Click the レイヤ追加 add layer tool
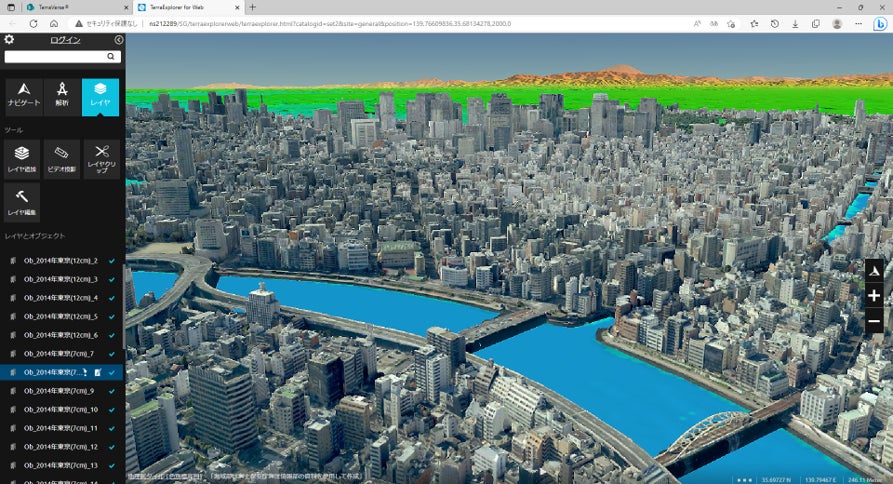The height and width of the screenshot is (484, 893). (x=22, y=159)
